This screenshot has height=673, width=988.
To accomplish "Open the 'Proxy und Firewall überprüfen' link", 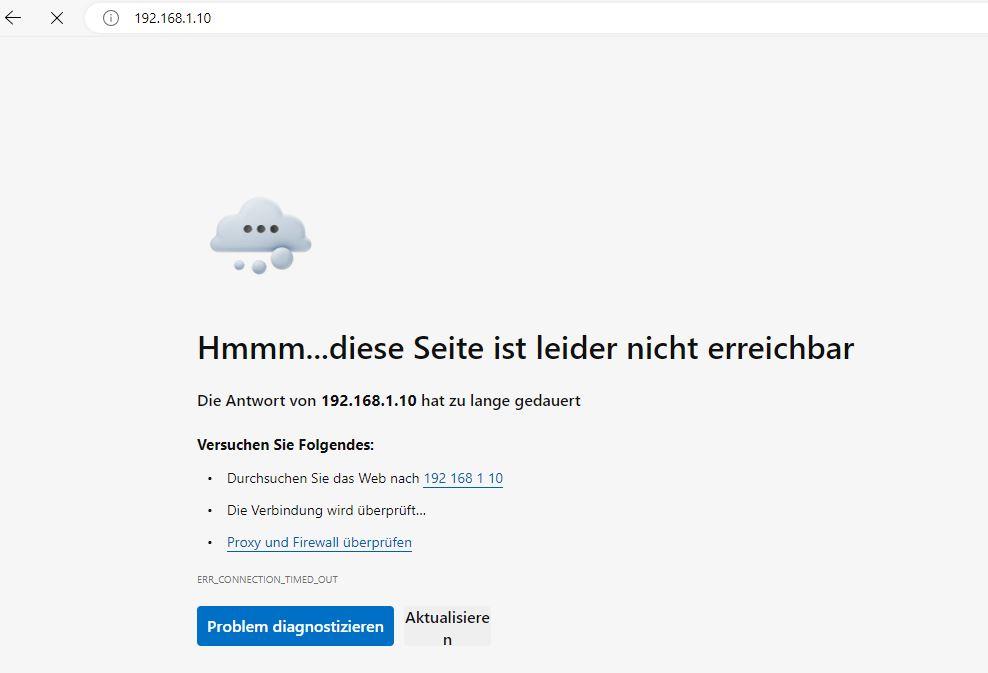I will (319, 543).
